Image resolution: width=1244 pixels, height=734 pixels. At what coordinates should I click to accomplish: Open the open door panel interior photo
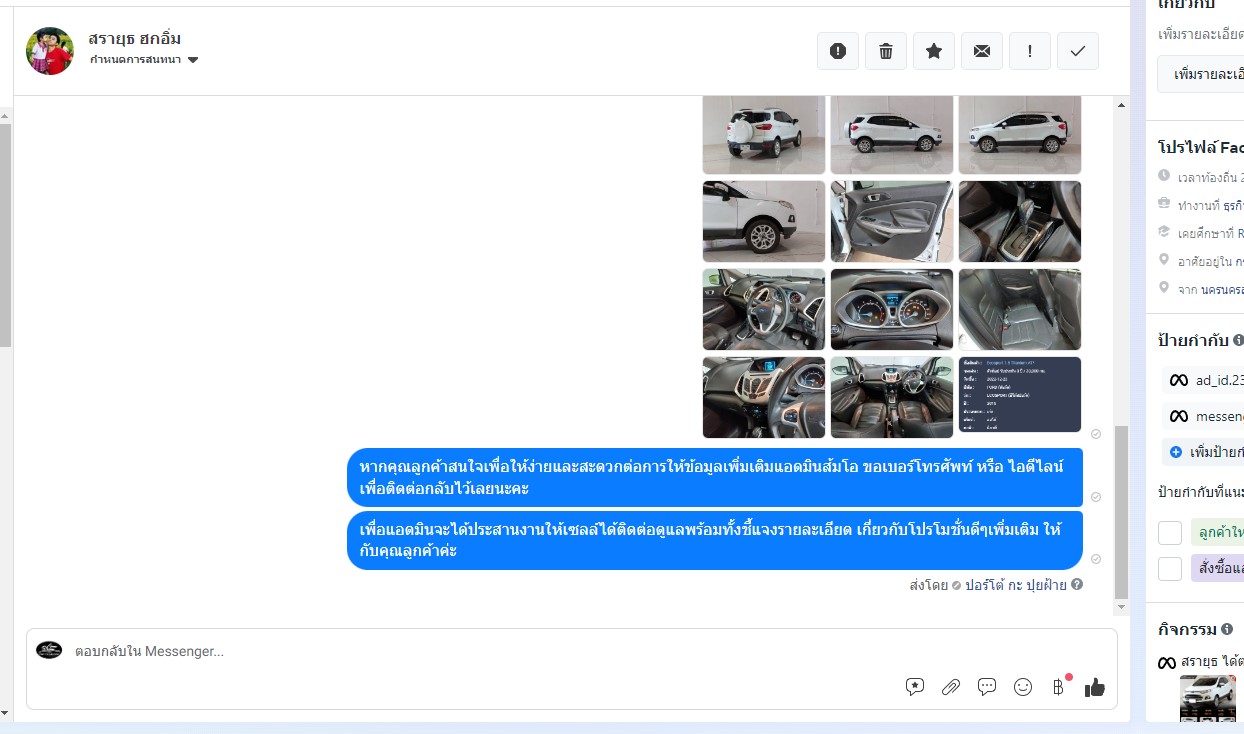(x=892, y=221)
